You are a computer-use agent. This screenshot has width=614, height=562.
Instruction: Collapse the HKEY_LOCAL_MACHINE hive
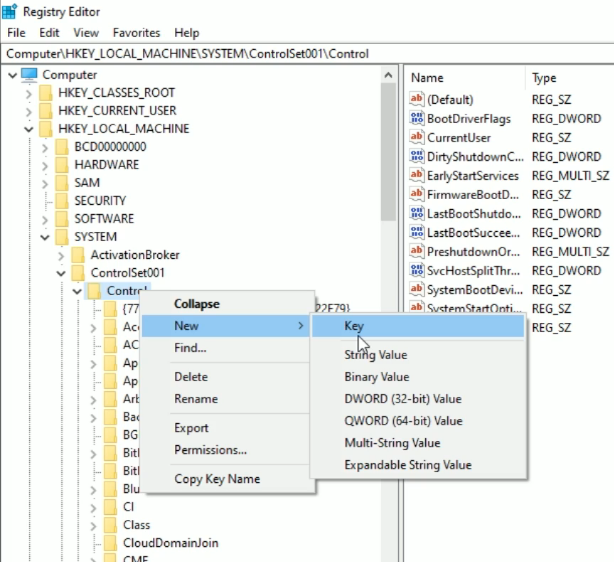tap(29, 129)
